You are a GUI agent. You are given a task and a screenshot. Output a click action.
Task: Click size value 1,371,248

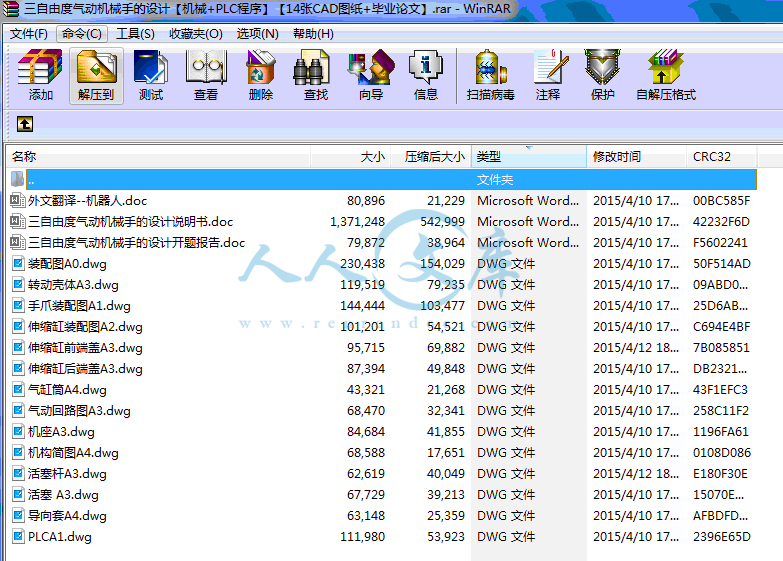pyautogui.click(x=358, y=222)
